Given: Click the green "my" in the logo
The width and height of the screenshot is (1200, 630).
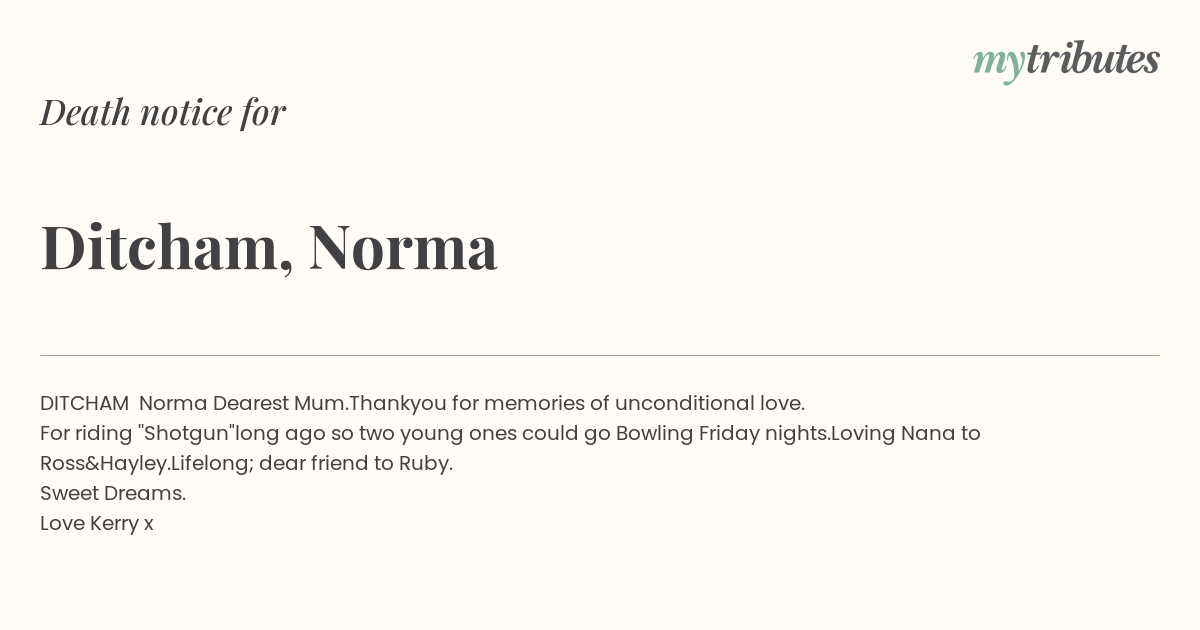Looking at the screenshot, I should (999, 65).
